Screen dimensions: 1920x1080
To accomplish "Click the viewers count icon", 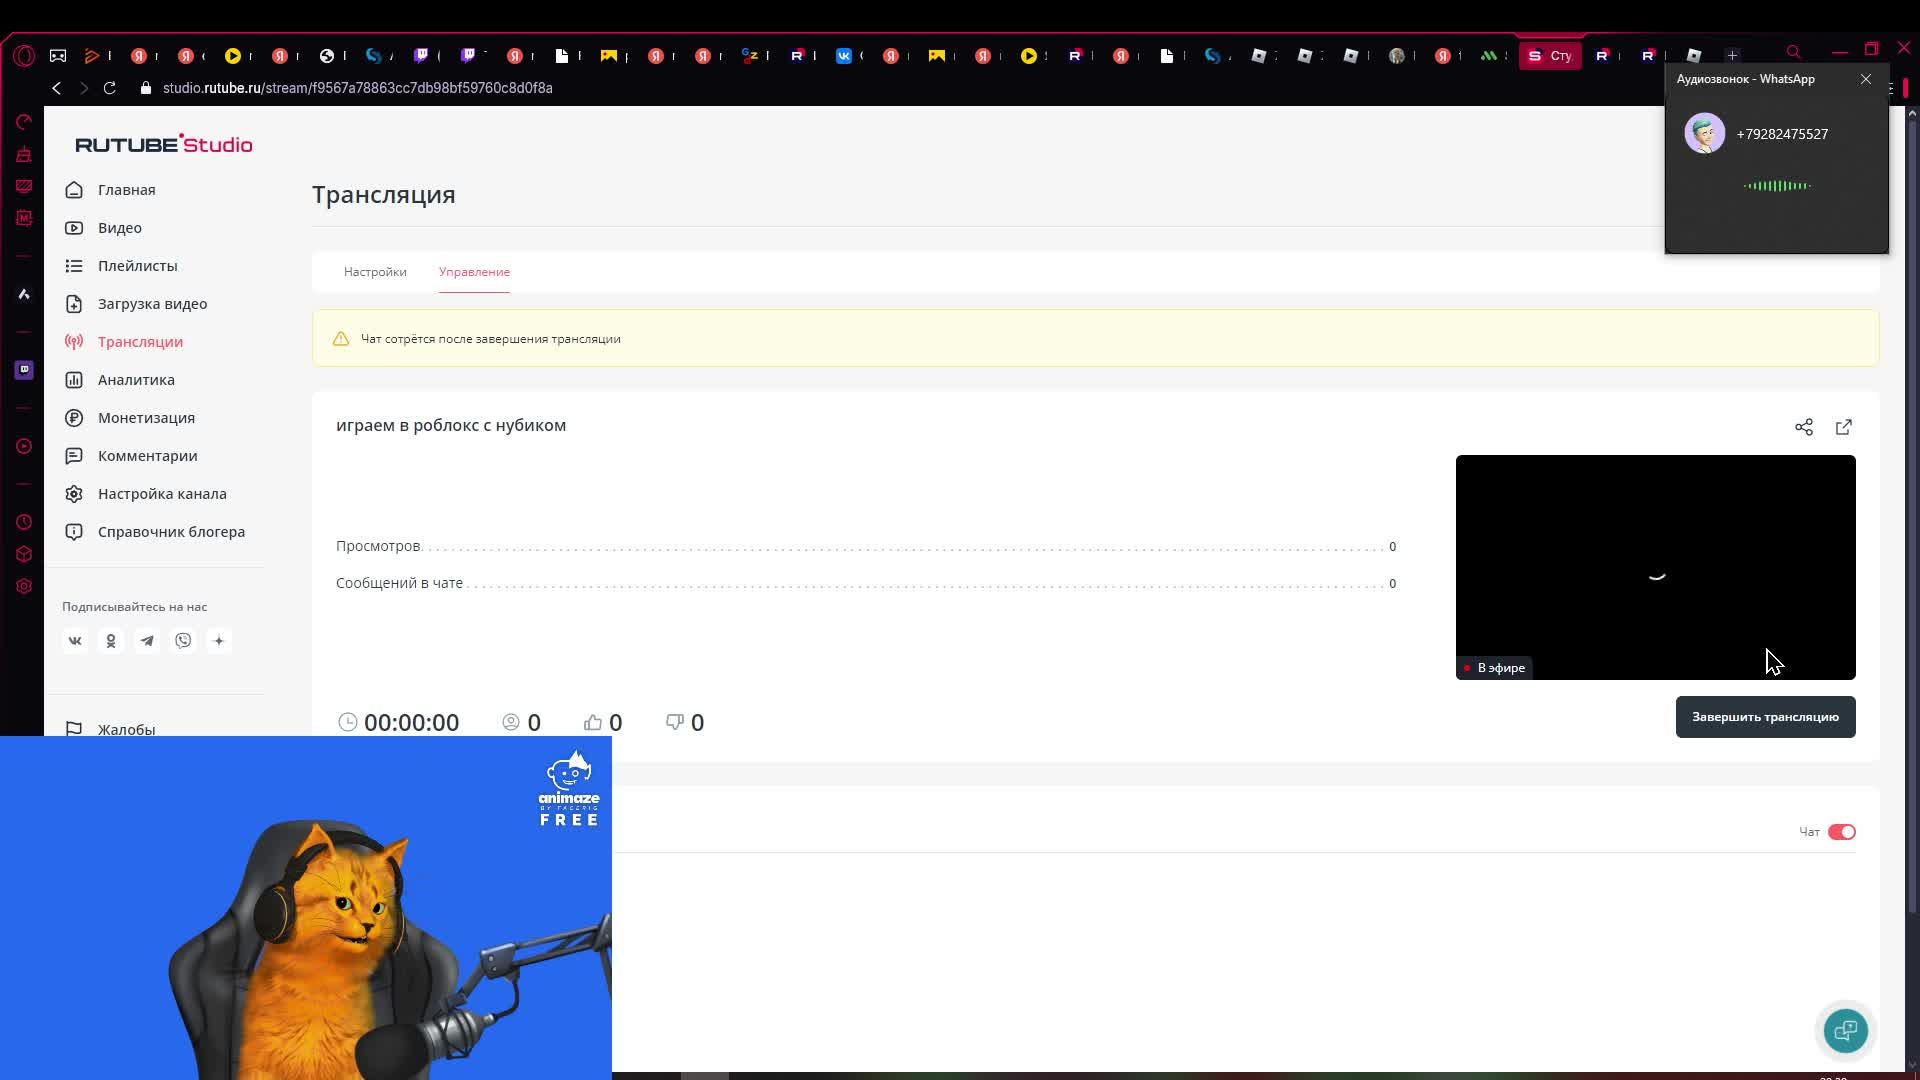I will [x=511, y=722].
